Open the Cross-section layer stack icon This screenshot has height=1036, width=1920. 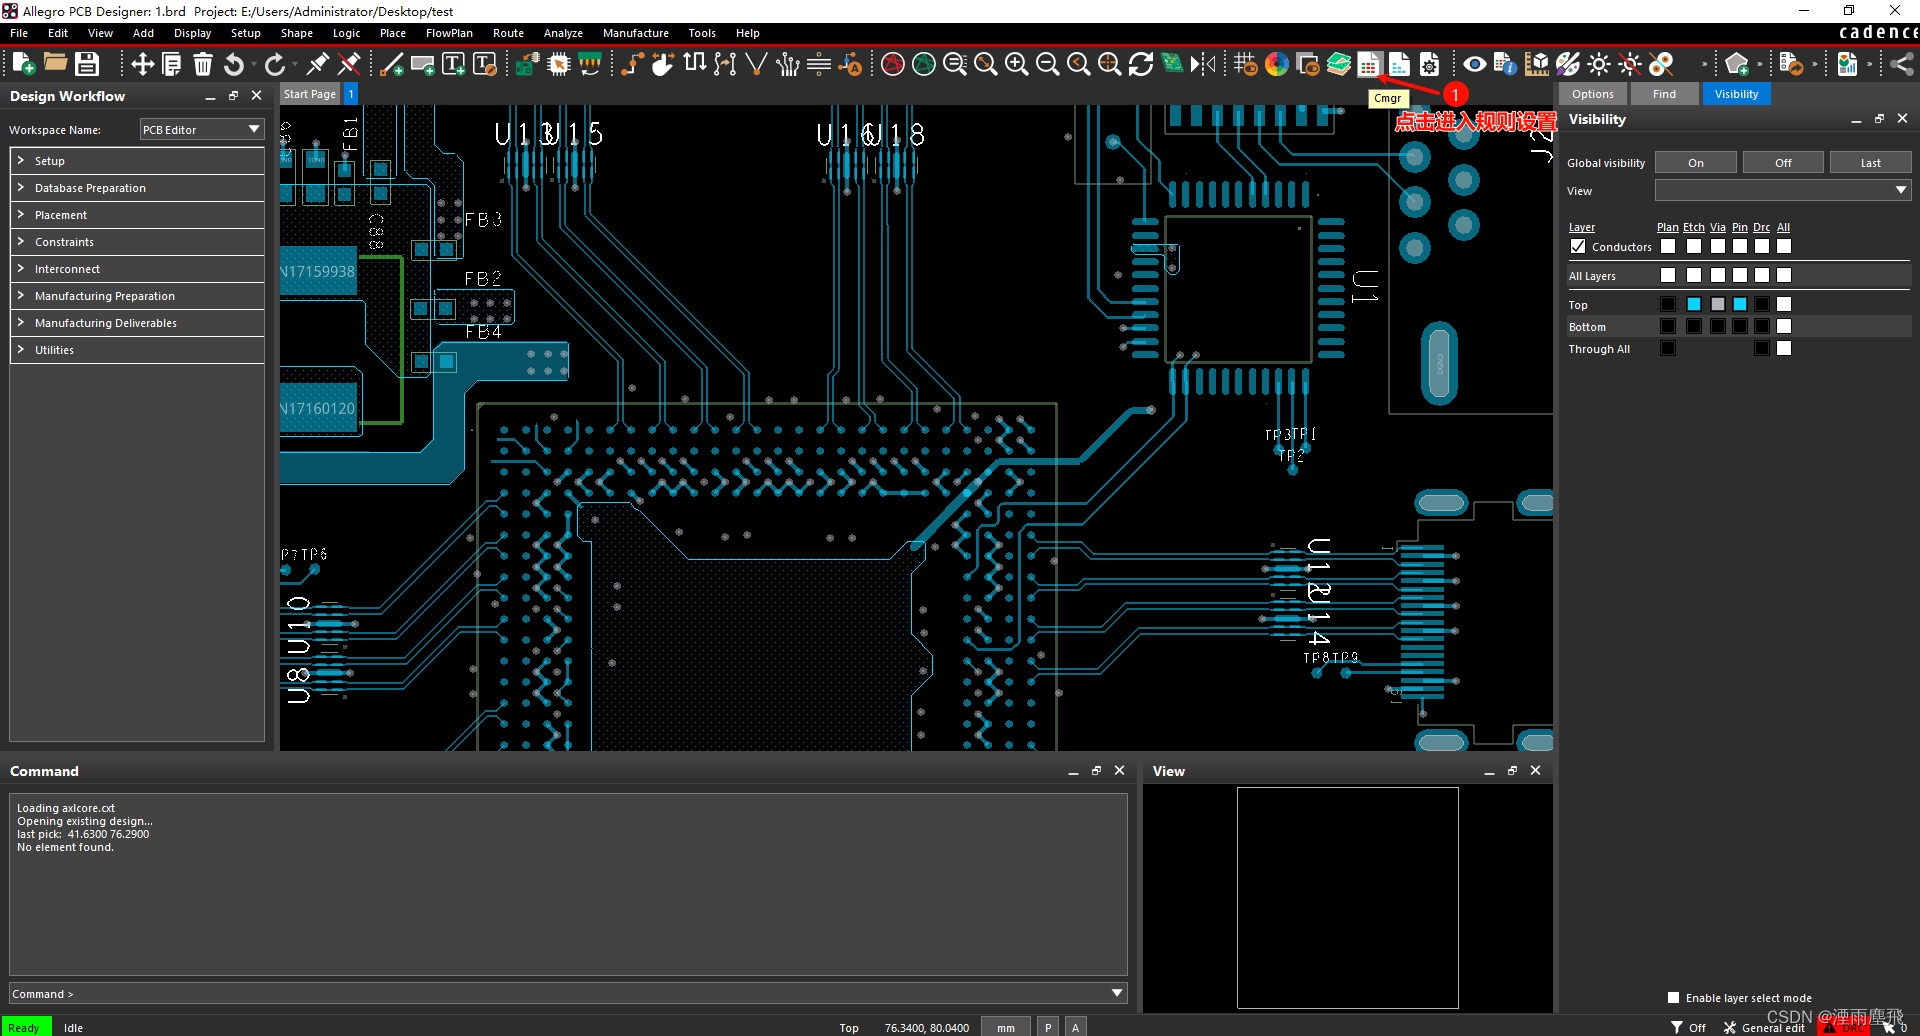click(x=1339, y=64)
